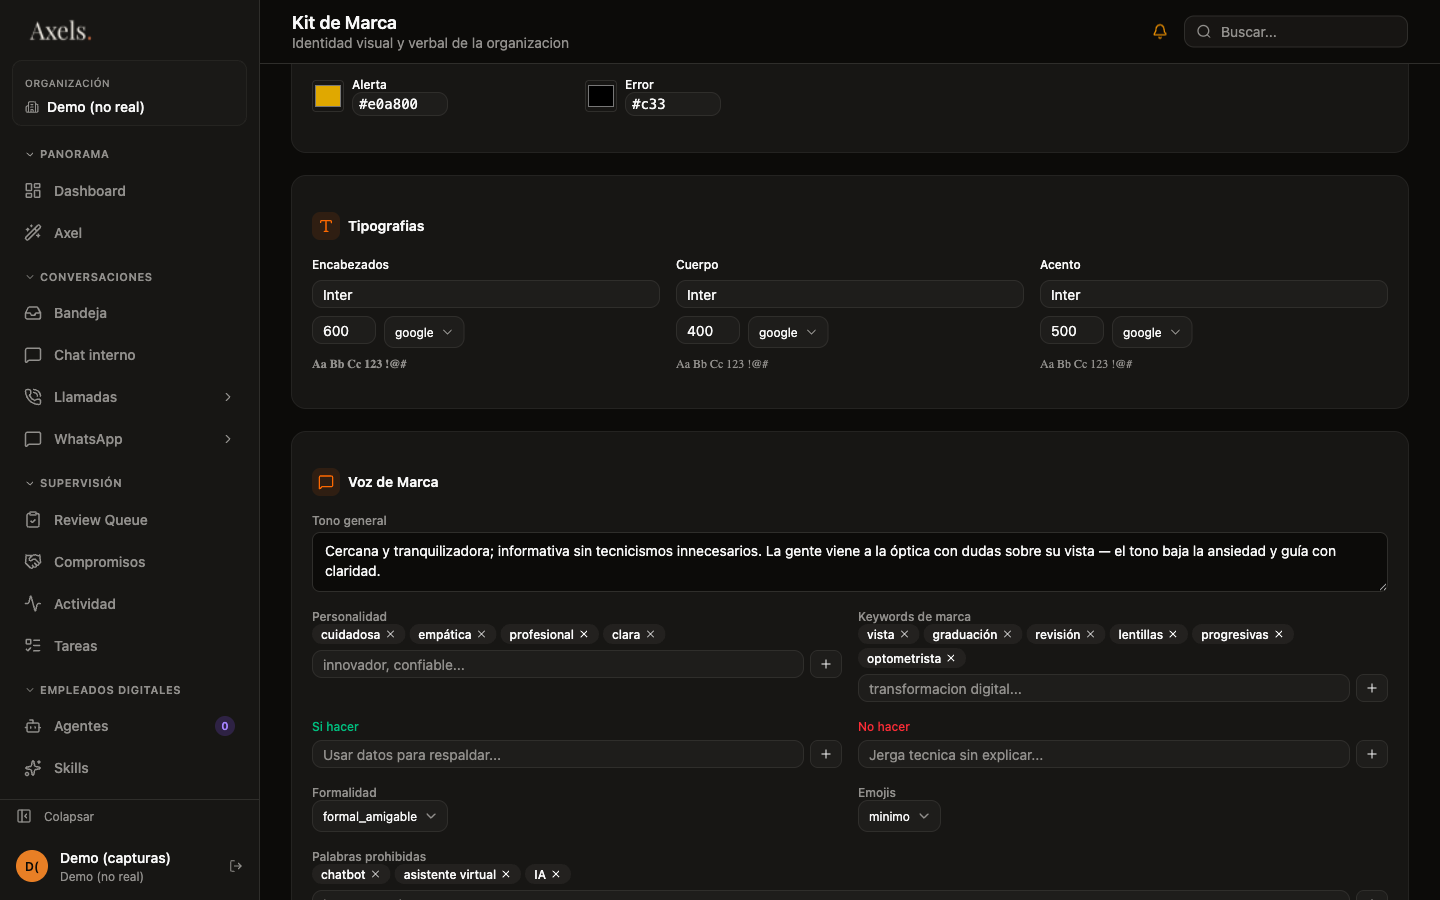1440x900 pixels.
Task: Select the Demo (no real) organization
Action: click(129, 93)
